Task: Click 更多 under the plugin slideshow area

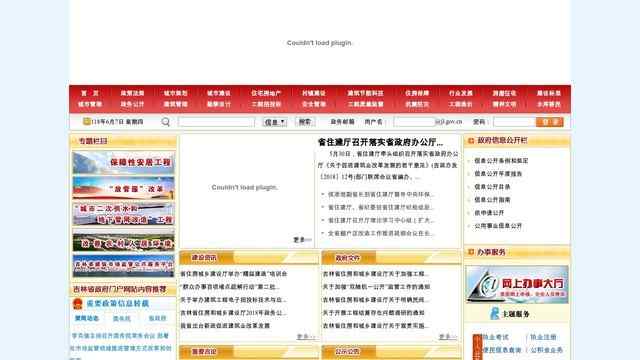Action: coord(302,240)
